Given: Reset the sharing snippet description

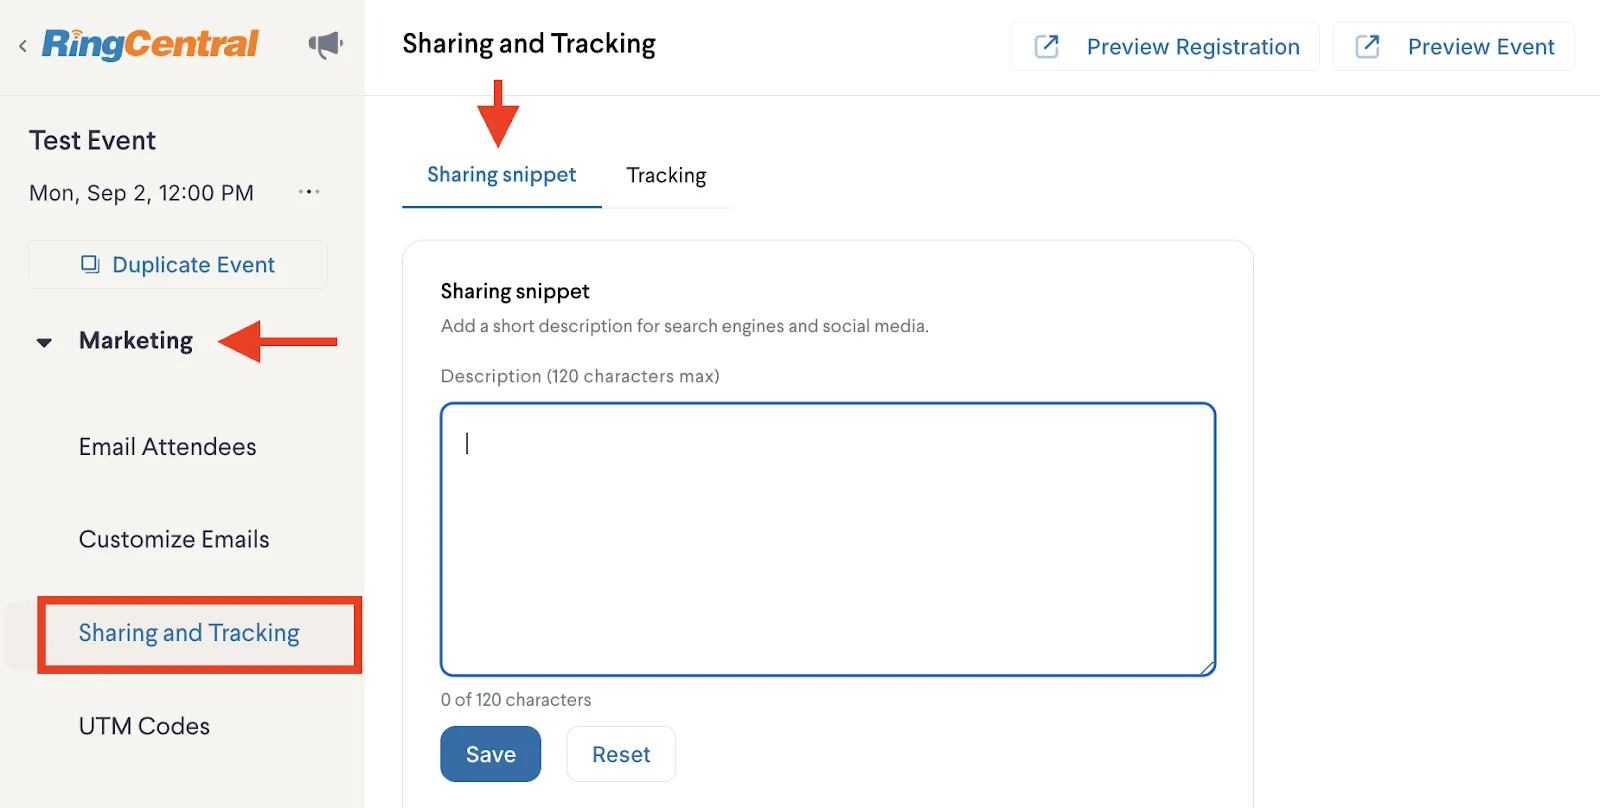Looking at the screenshot, I should [620, 754].
